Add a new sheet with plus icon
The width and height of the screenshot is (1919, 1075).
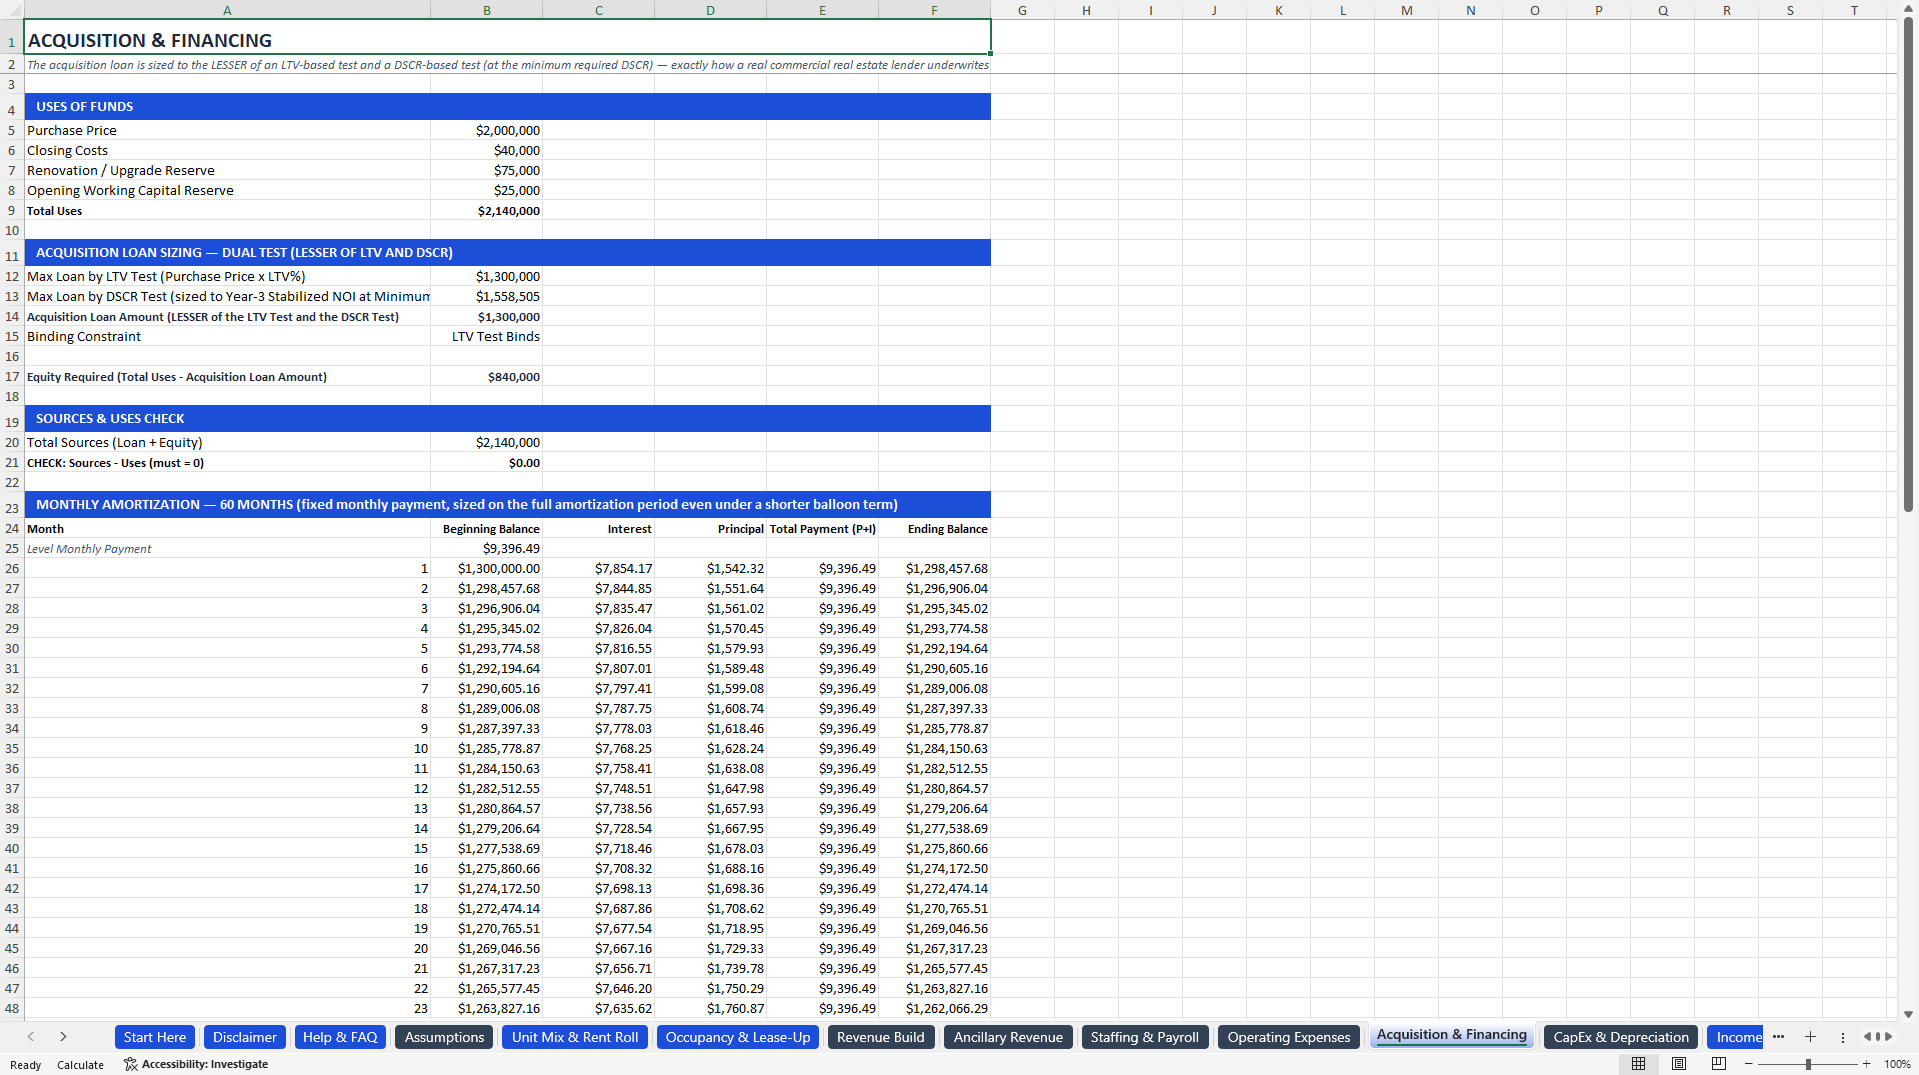click(x=1810, y=1037)
